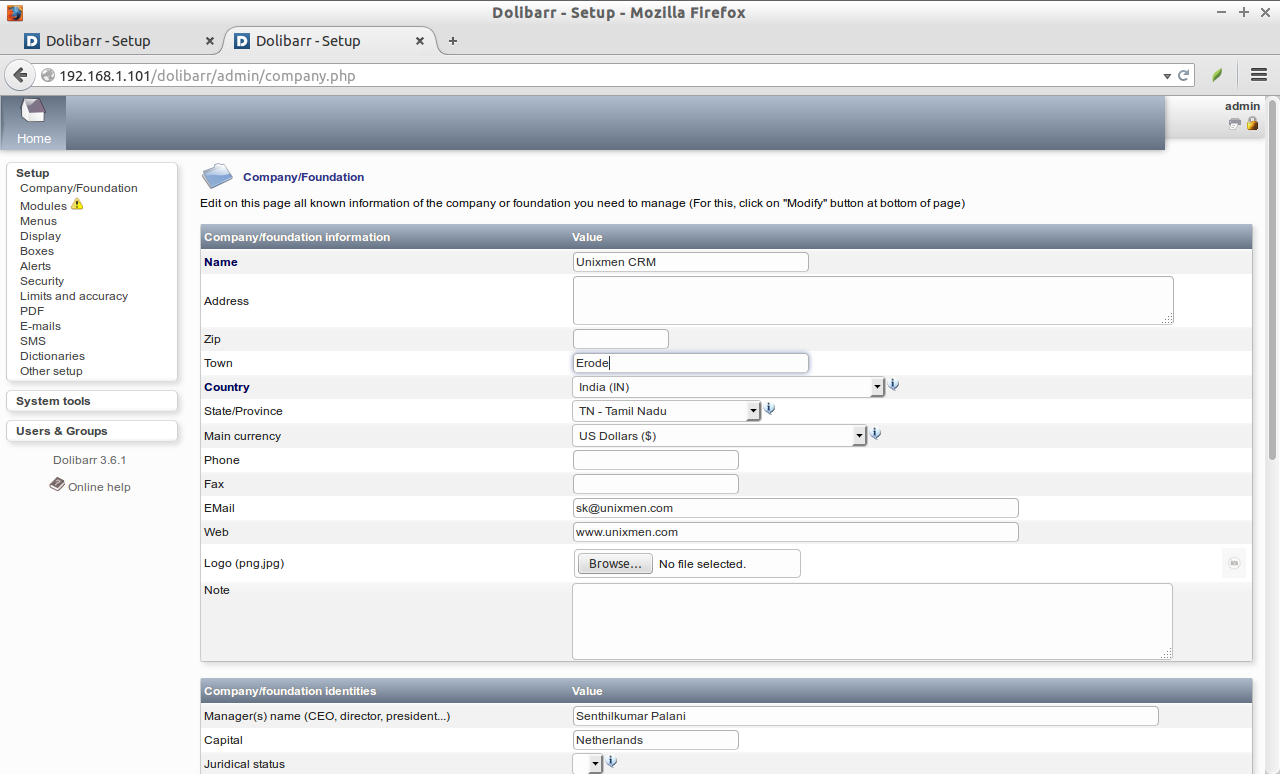Click the info icon next to Country
The width and height of the screenshot is (1280, 774).
894,385
